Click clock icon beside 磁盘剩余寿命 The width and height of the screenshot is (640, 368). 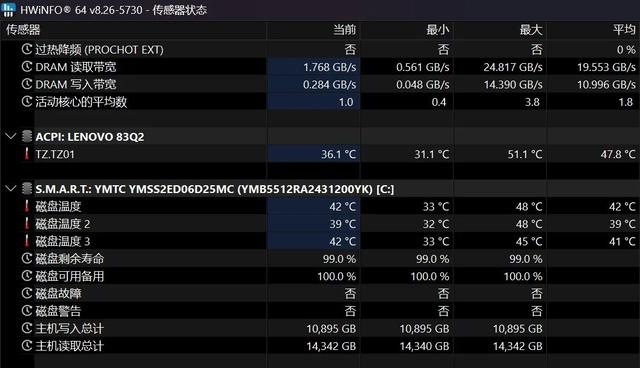(27, 259)
